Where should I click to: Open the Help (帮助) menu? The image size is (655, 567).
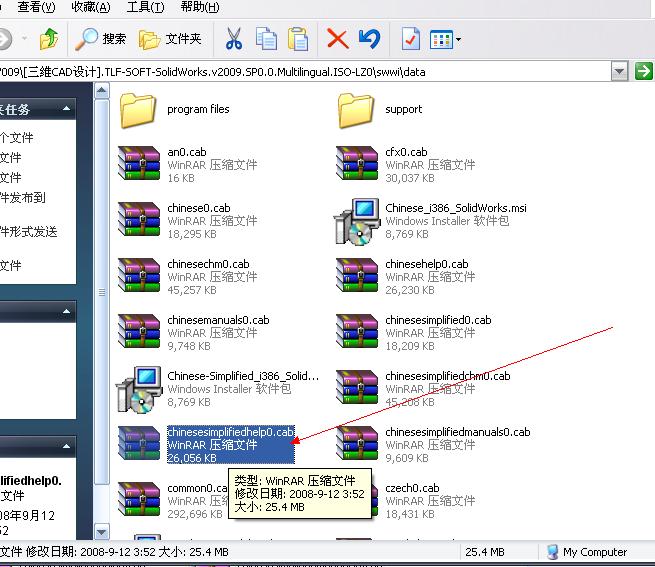[200, 7]
